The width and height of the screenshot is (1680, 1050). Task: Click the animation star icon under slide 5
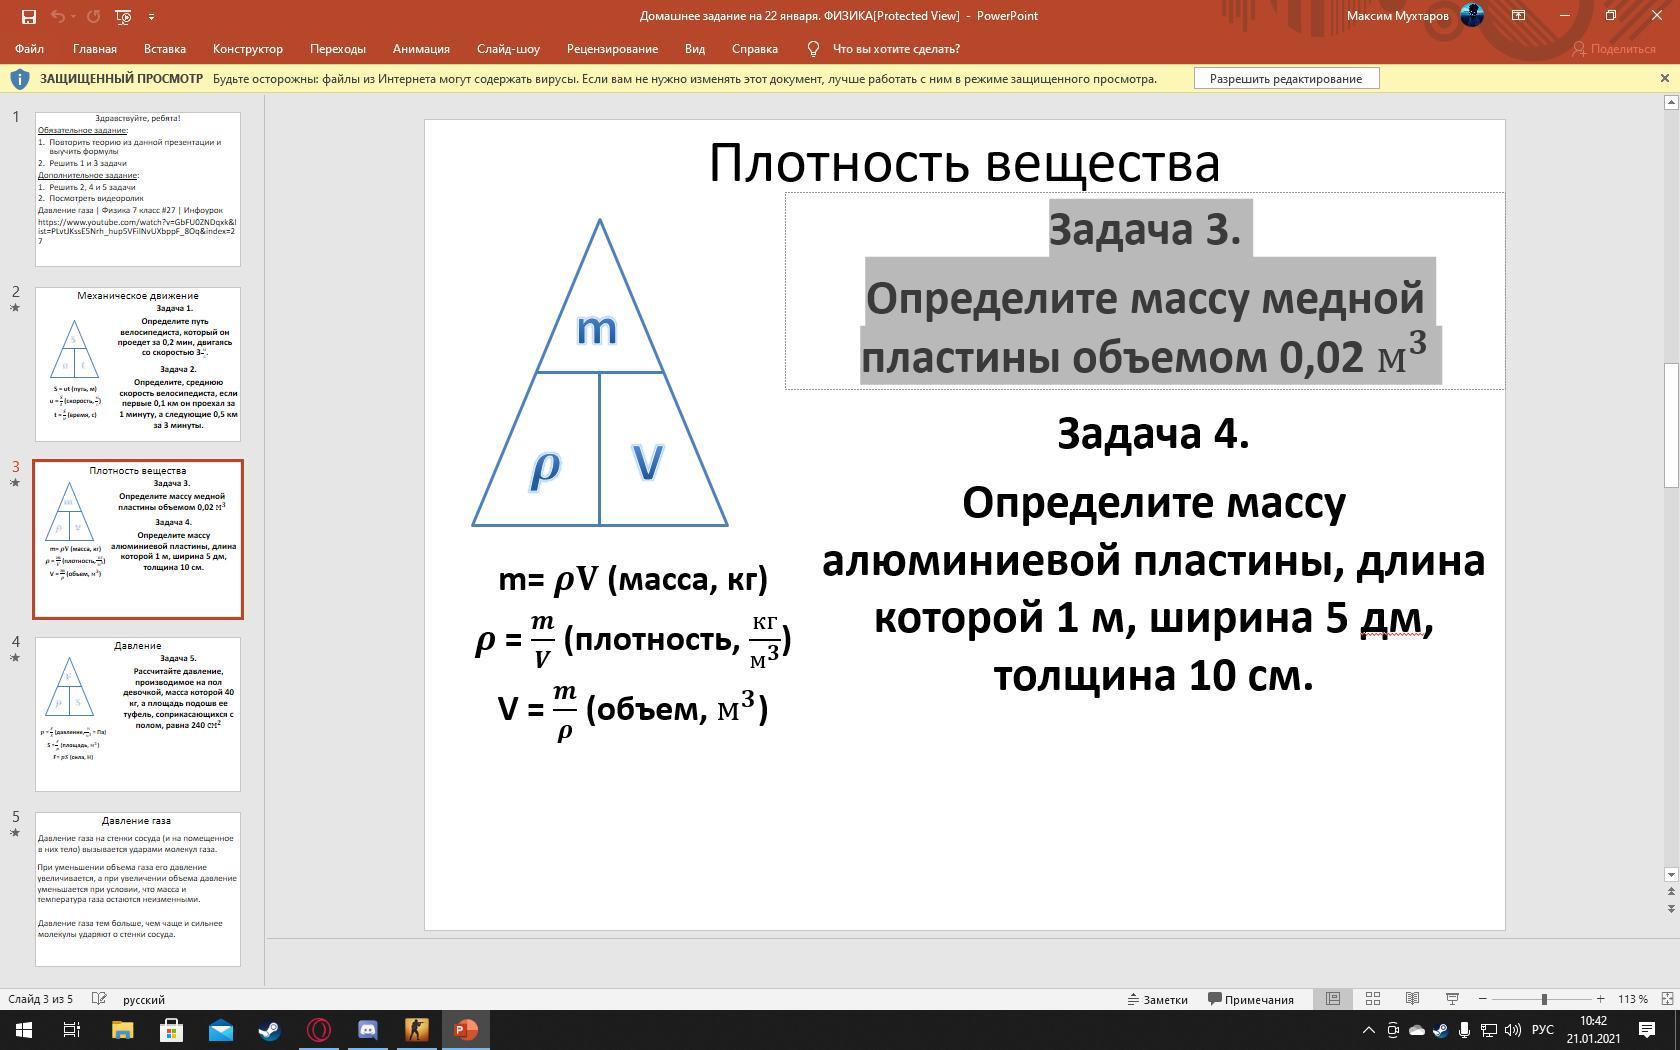[15, 833]
